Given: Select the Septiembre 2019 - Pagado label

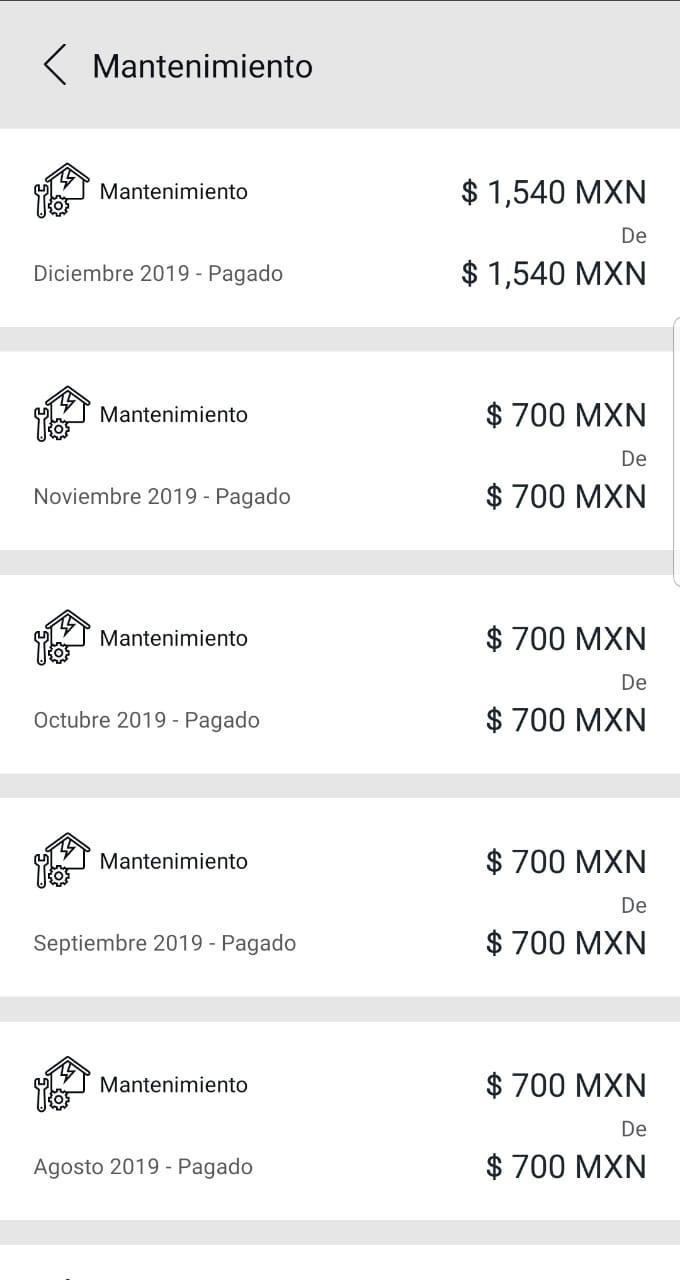Looking at the screenshot, I should click(x=165, y=943).
